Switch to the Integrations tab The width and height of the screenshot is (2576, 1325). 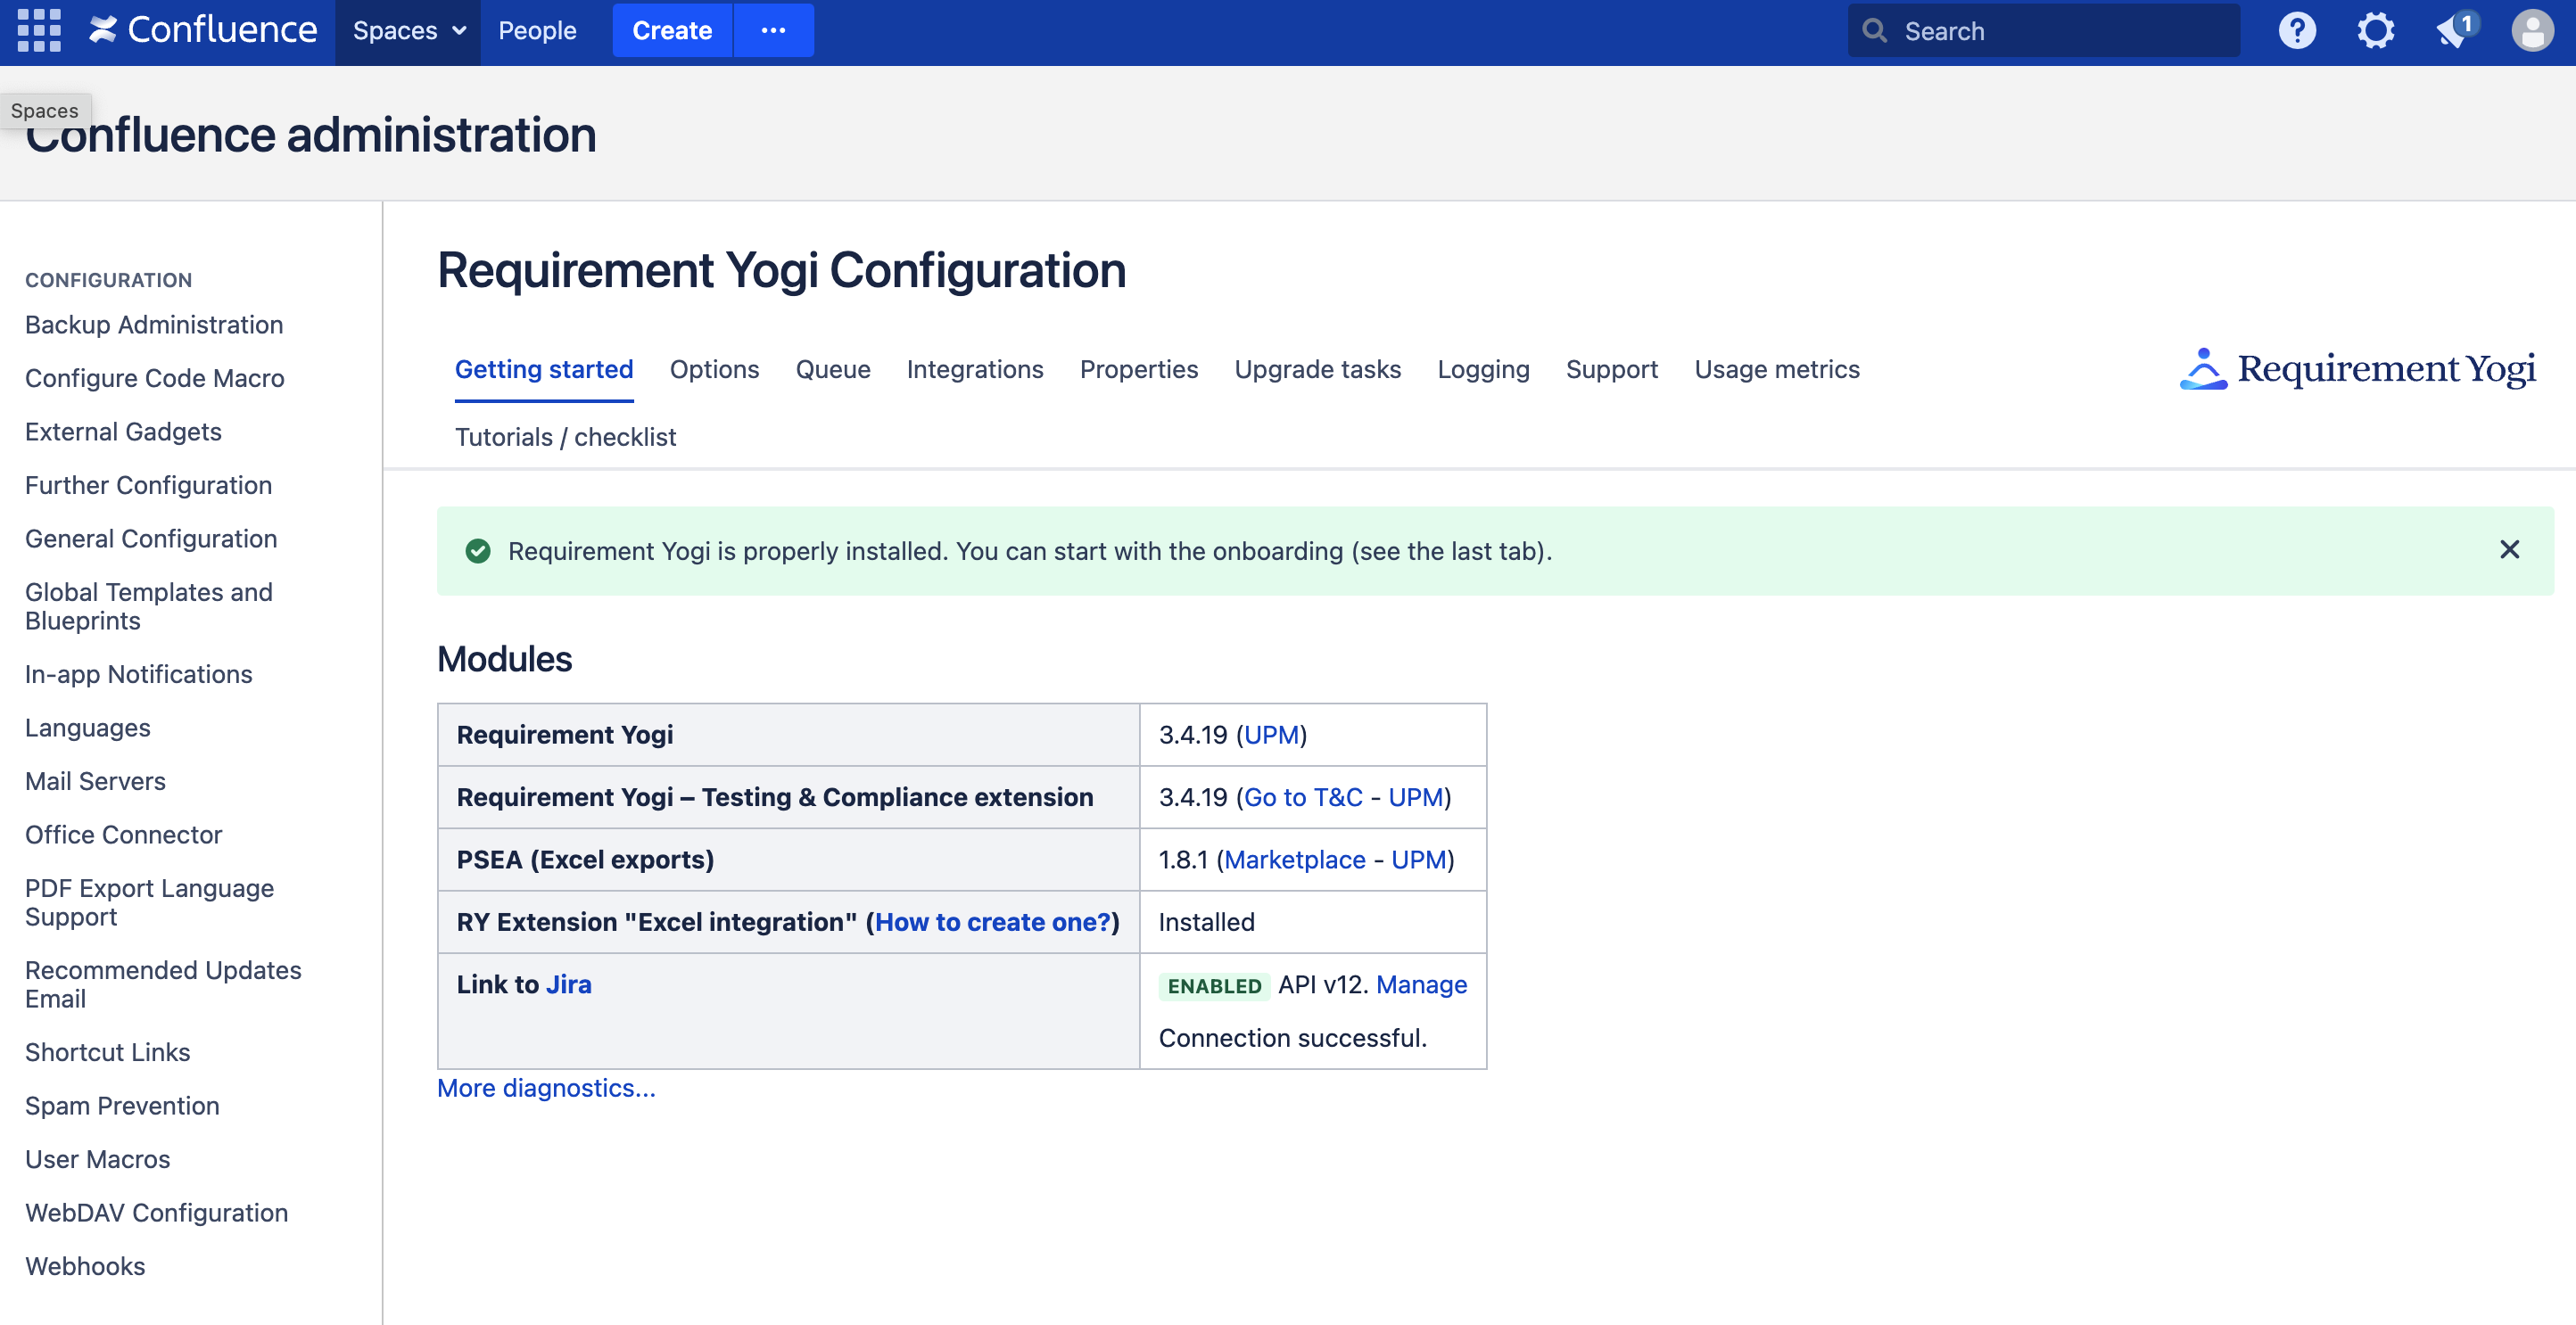point(974,370)
